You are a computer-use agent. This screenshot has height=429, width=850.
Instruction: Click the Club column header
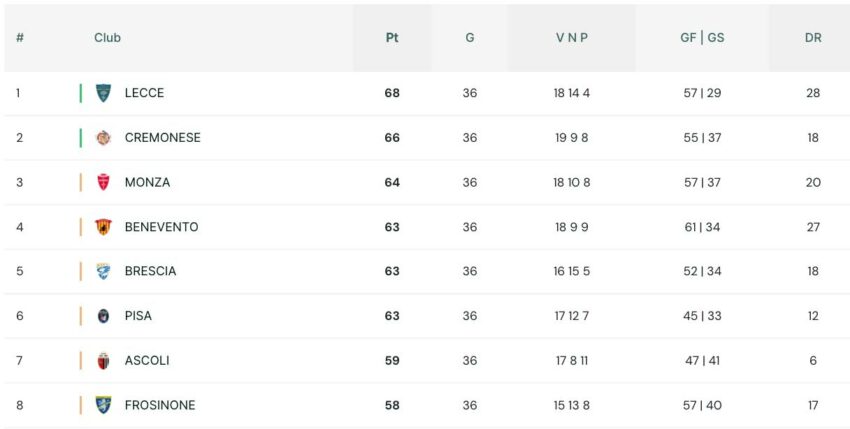(107, 37)
